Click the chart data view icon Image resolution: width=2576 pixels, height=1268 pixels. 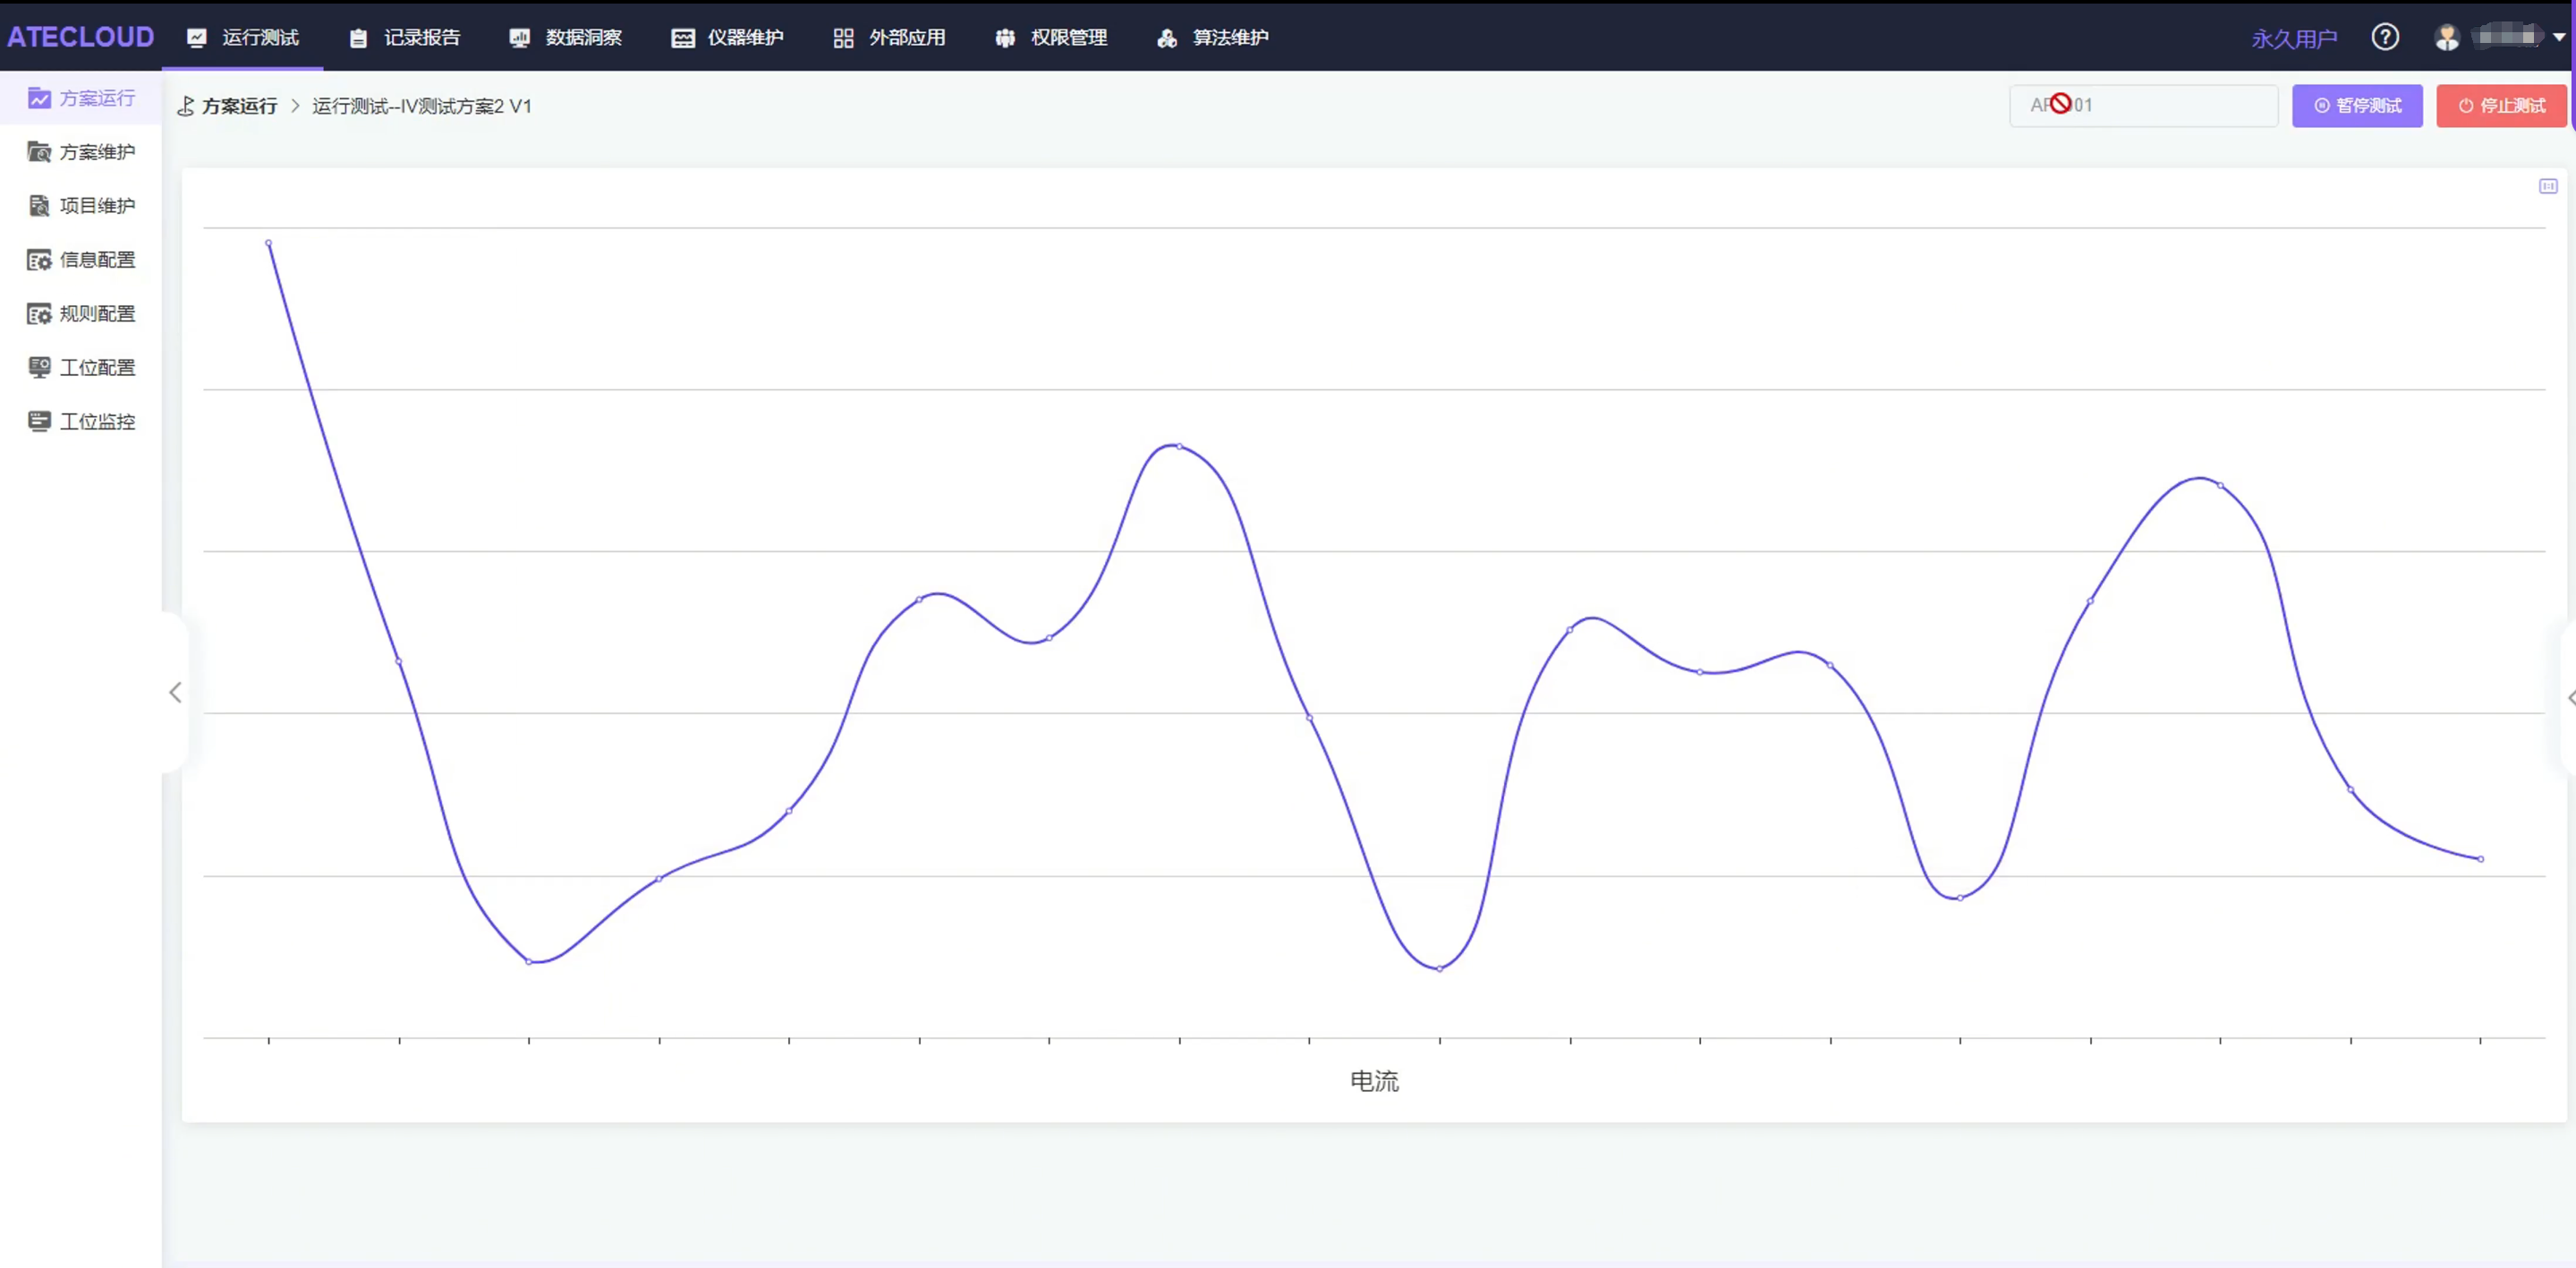(2548, 186)
